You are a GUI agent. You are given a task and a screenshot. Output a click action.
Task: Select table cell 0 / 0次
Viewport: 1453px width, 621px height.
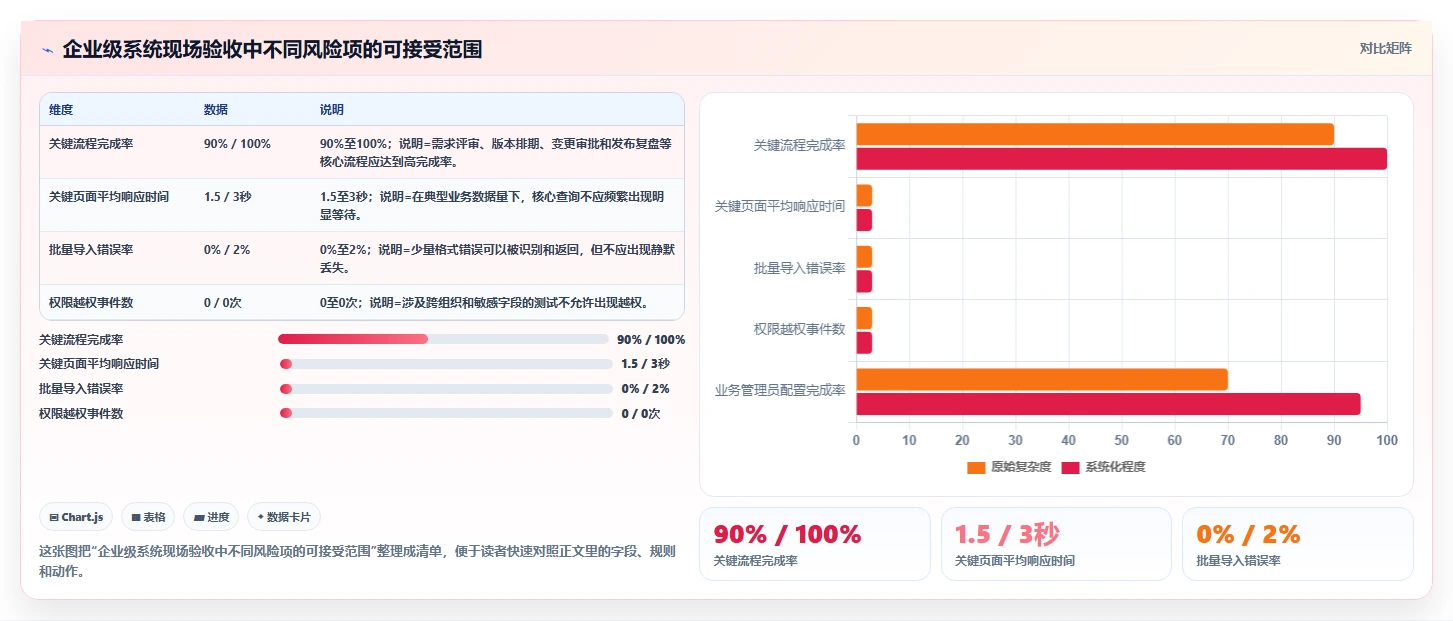(224, 303)
